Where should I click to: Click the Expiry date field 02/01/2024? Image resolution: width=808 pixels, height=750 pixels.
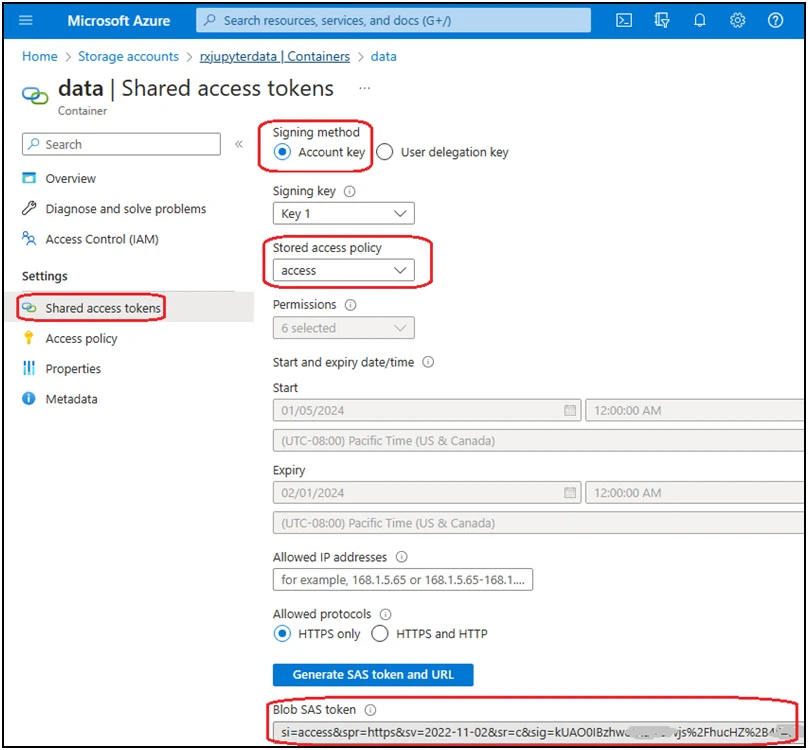(x=427, y=492)
